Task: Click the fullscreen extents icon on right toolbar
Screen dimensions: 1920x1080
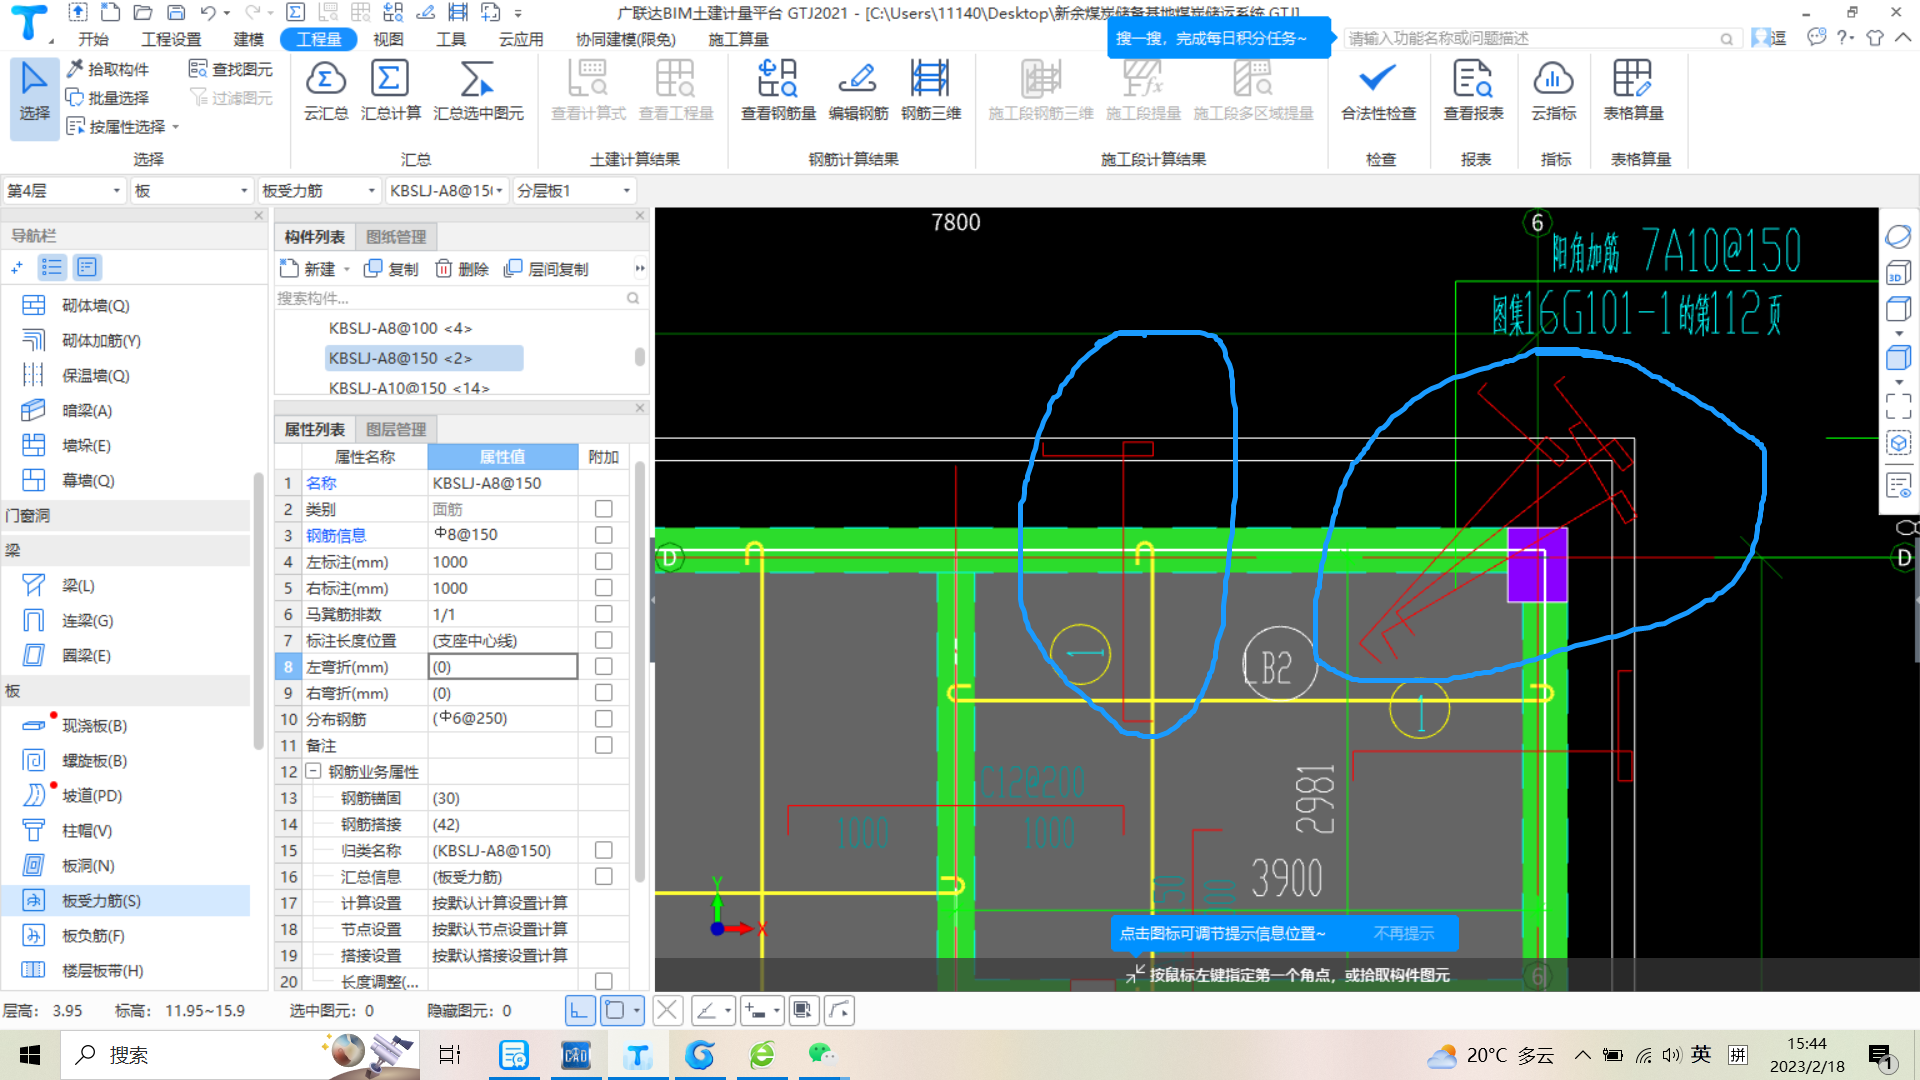Action: pos(1898,406)
